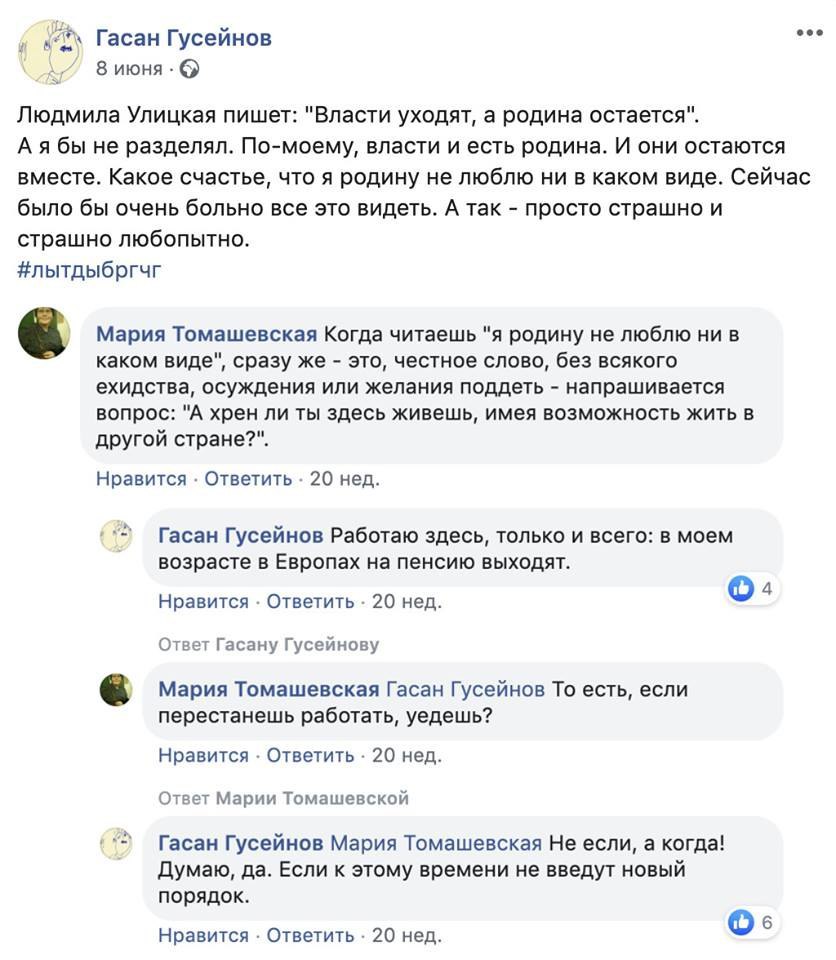The height and width of the screenshot is (960, 836).
Task: Click Мария Томашевская's avatar on first comment
Action: pos(45,333)
